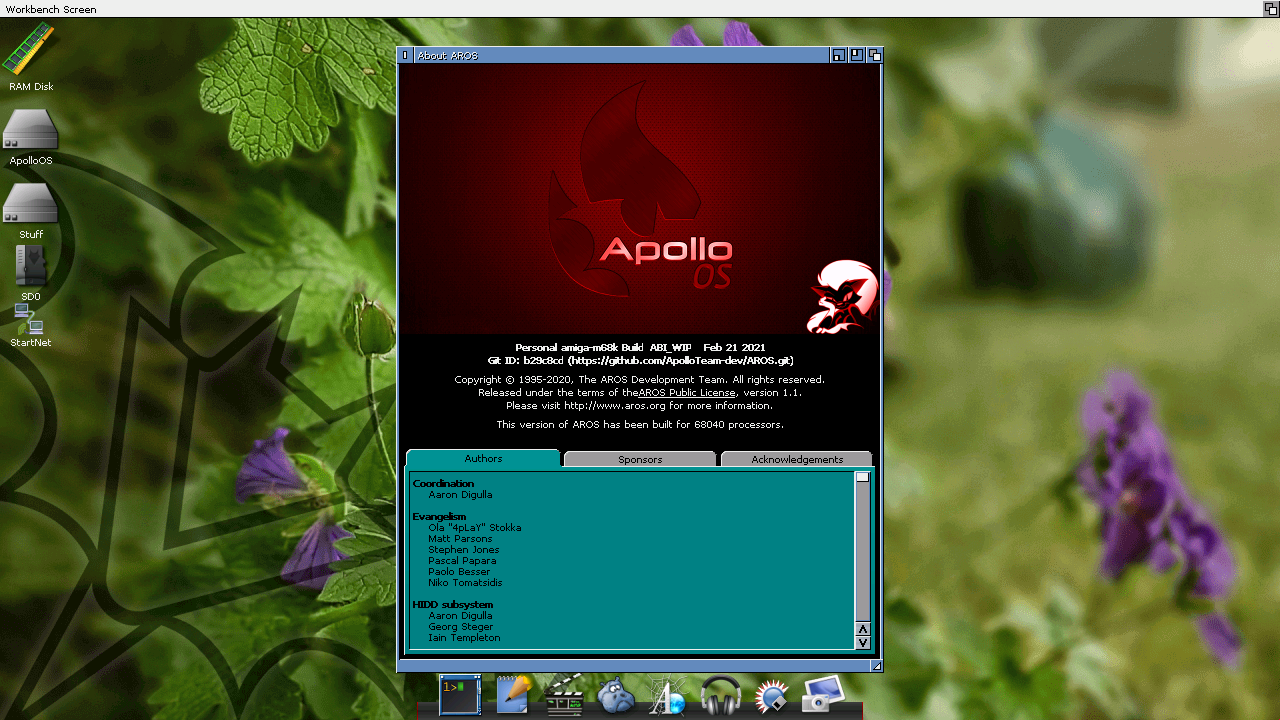Open the RAM Disk desktop icon
Image resolution: width=1280 pixels, height=720 pixels.
coord(30,50)
